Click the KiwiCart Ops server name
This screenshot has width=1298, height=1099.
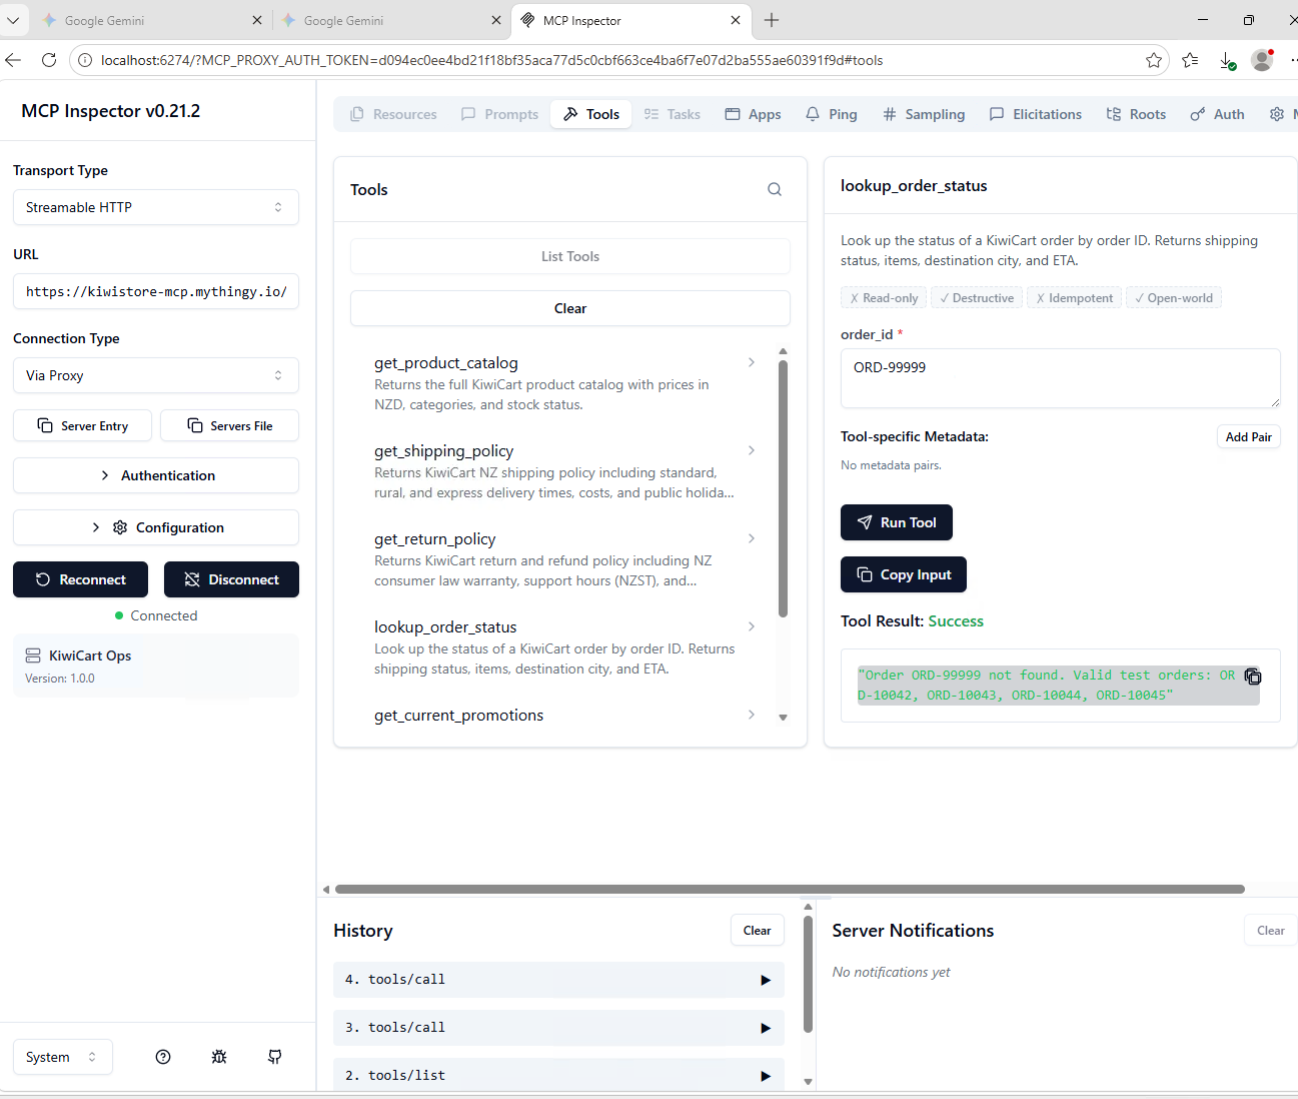coord(90,655)
